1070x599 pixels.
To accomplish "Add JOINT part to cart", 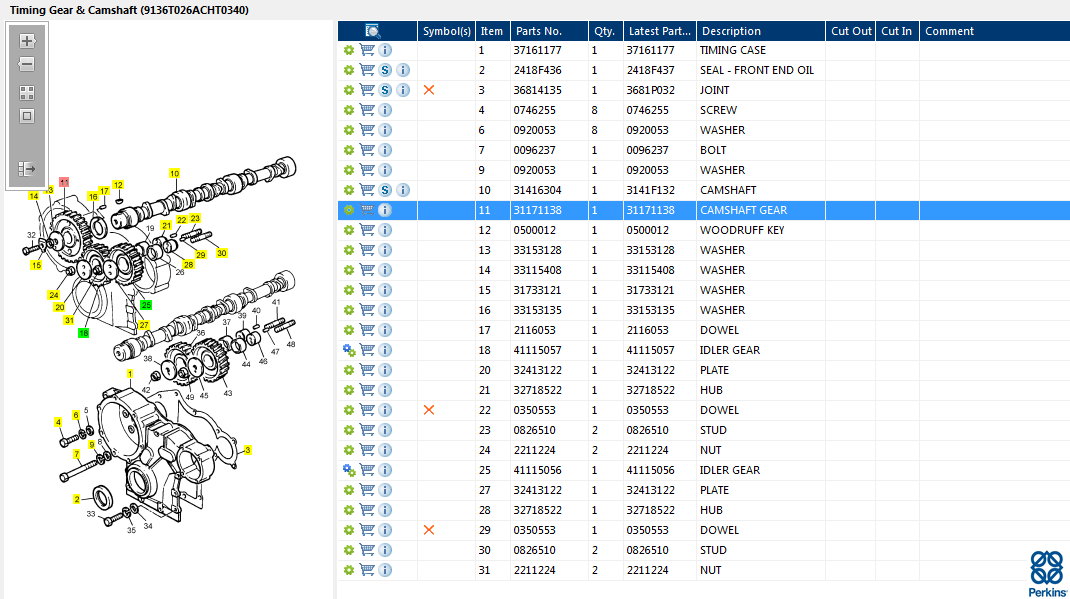I will pyautogui.click(x=367, y=90).
